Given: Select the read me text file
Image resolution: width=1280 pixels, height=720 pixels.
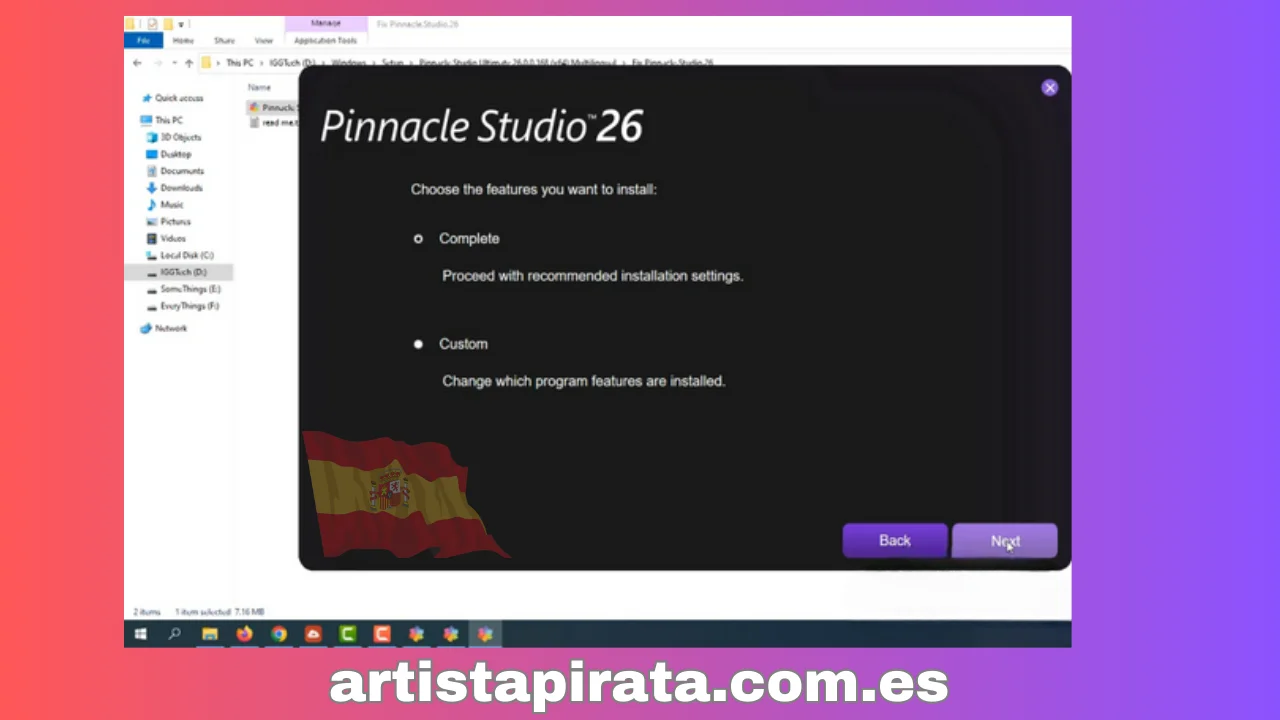Looking at the screenshot, I should [x=272, y=123].
